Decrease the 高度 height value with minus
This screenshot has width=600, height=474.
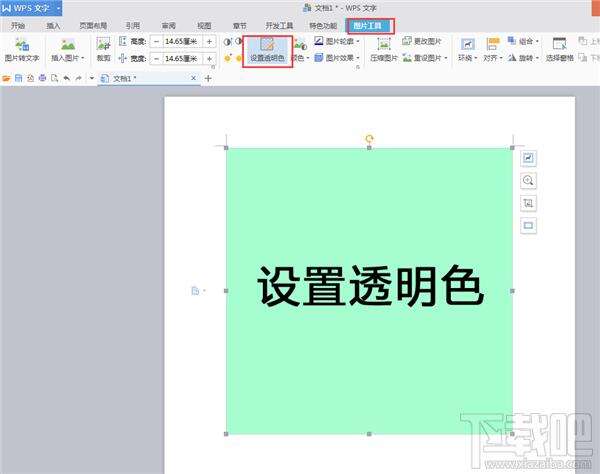(156, 41)
